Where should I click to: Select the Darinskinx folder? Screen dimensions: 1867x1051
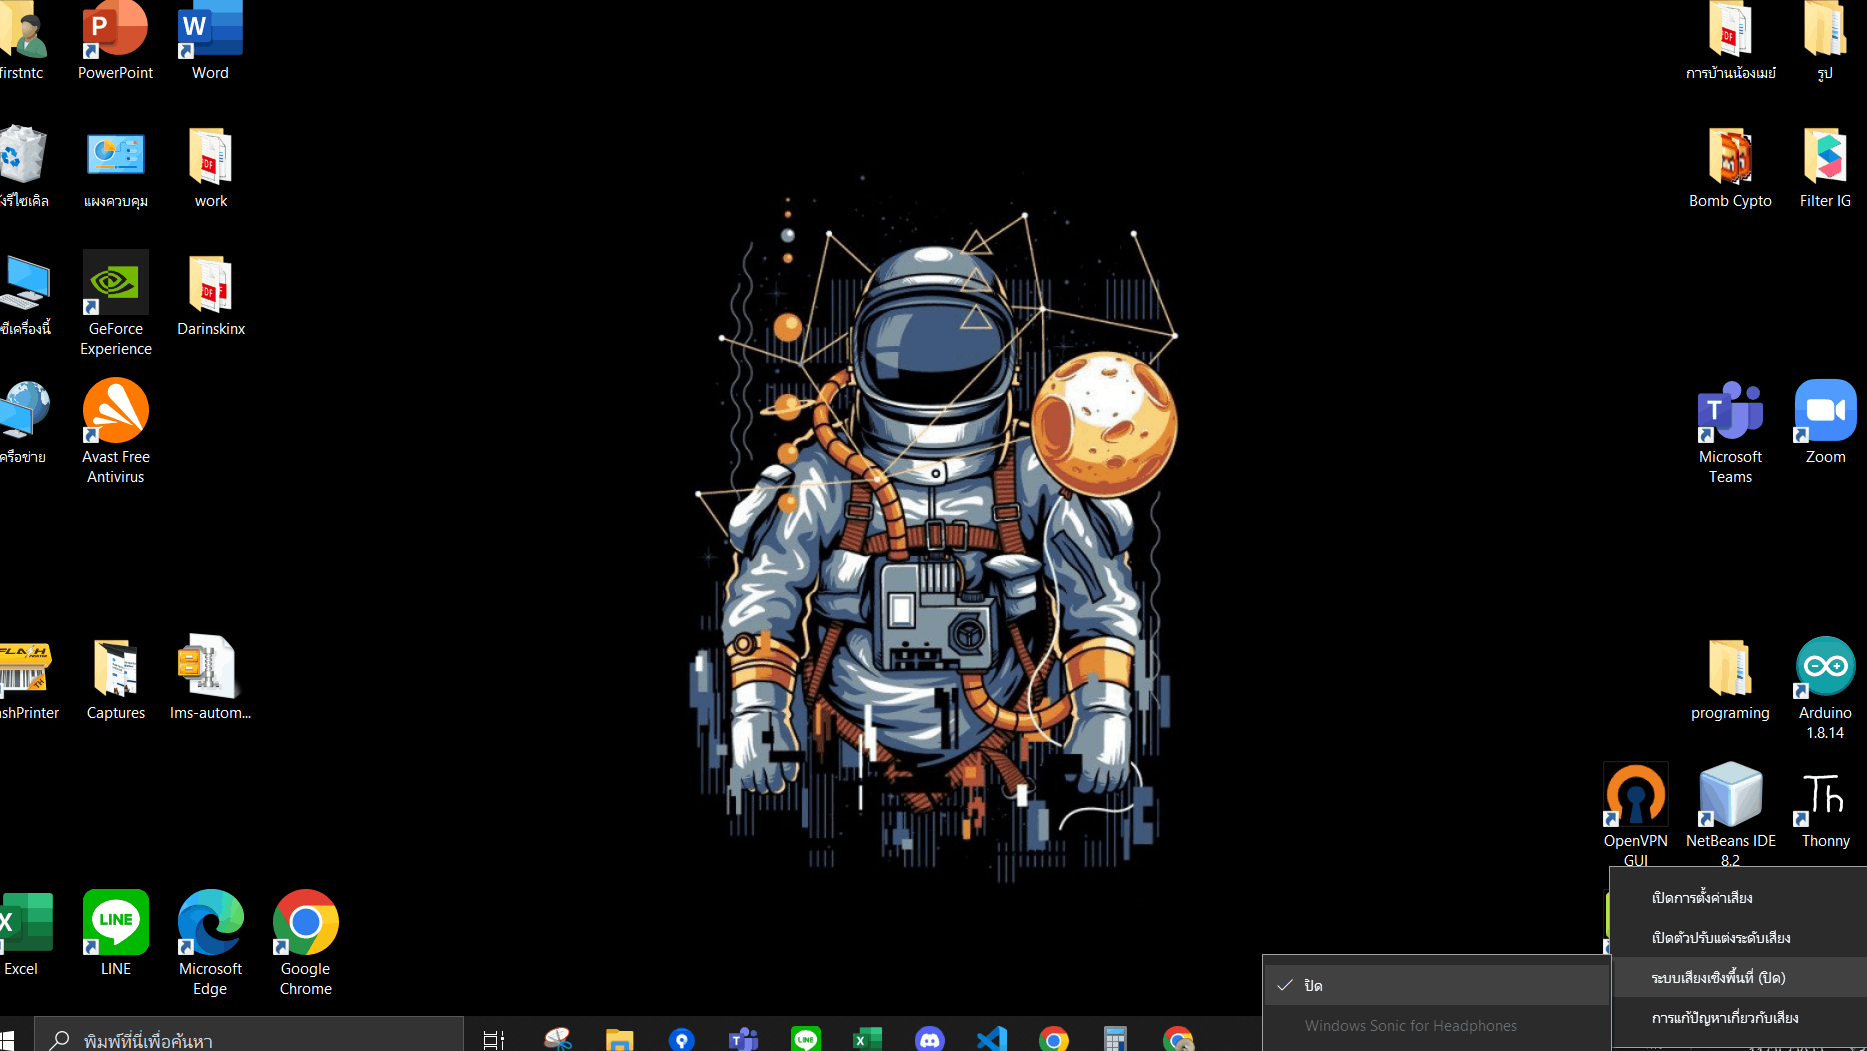click(x=211, y=296)
